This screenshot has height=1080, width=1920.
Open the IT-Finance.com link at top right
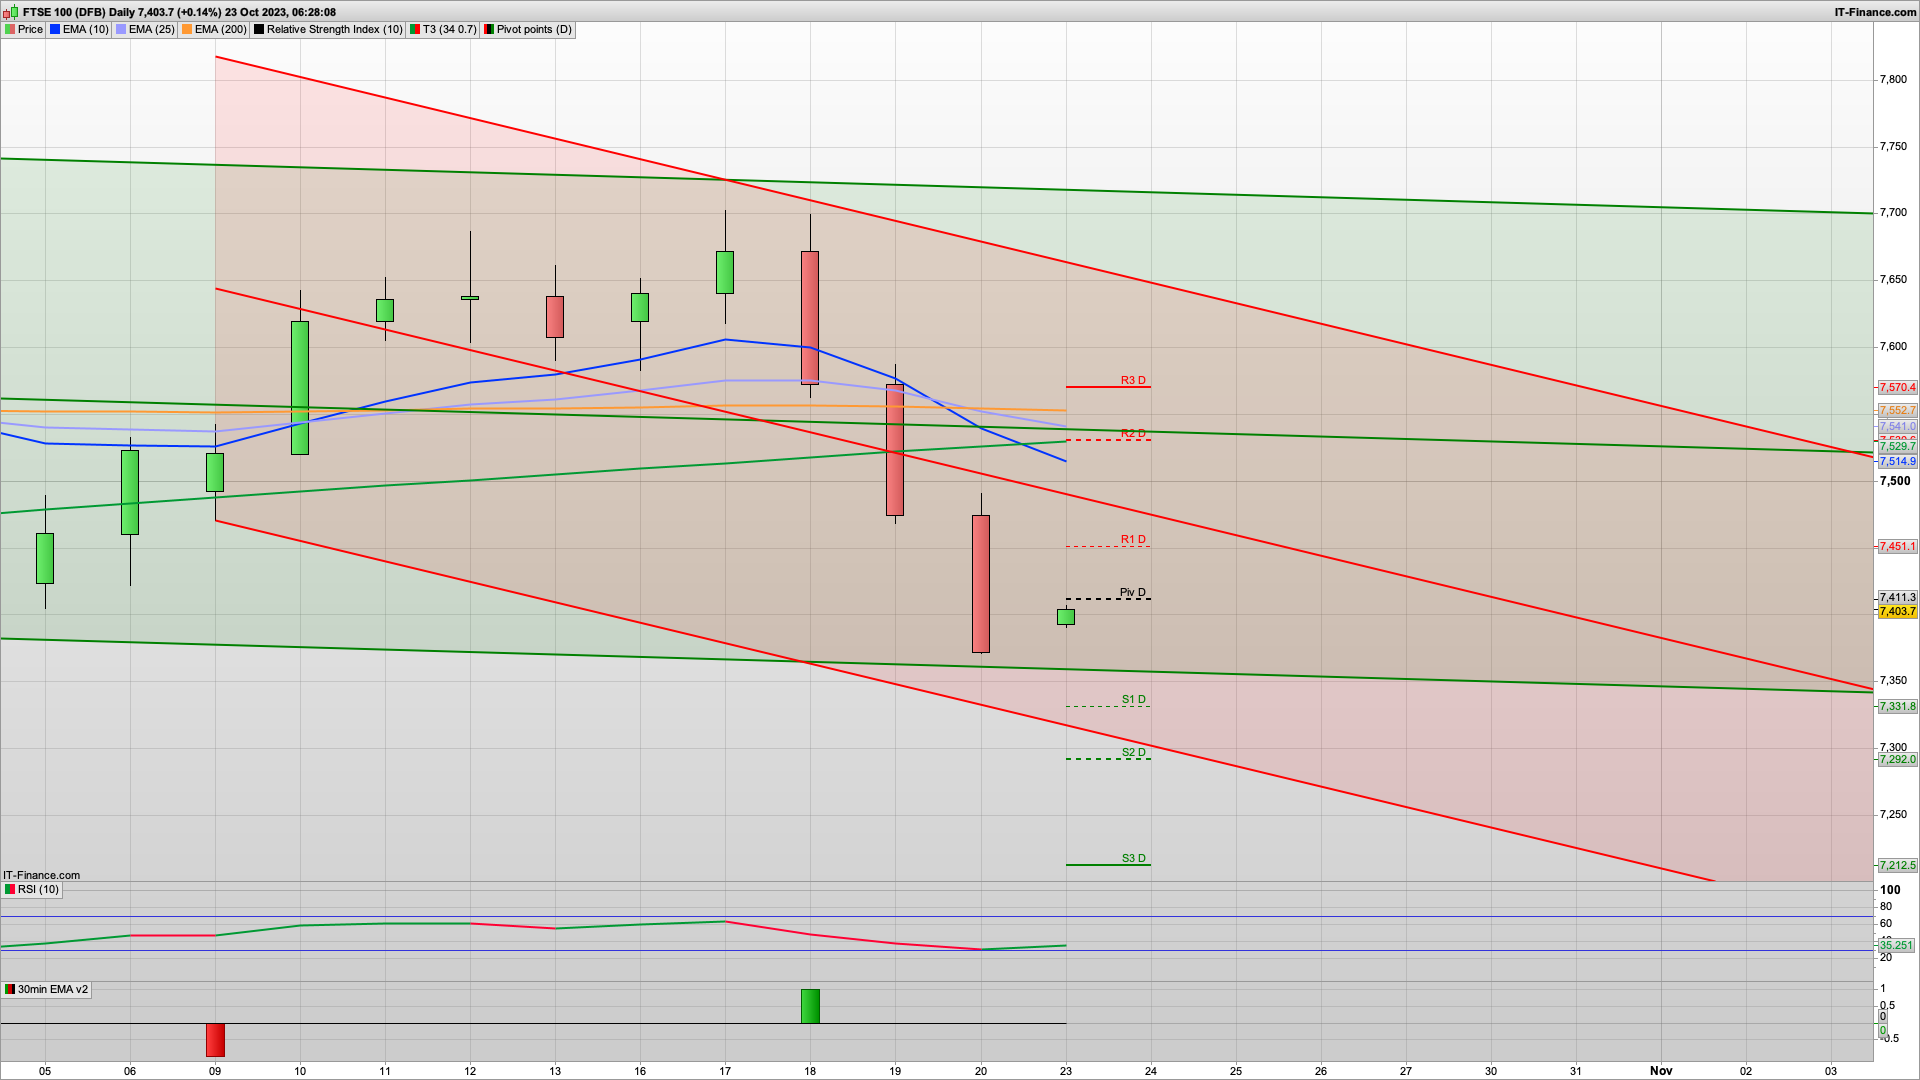click(x=1875, y=12)
